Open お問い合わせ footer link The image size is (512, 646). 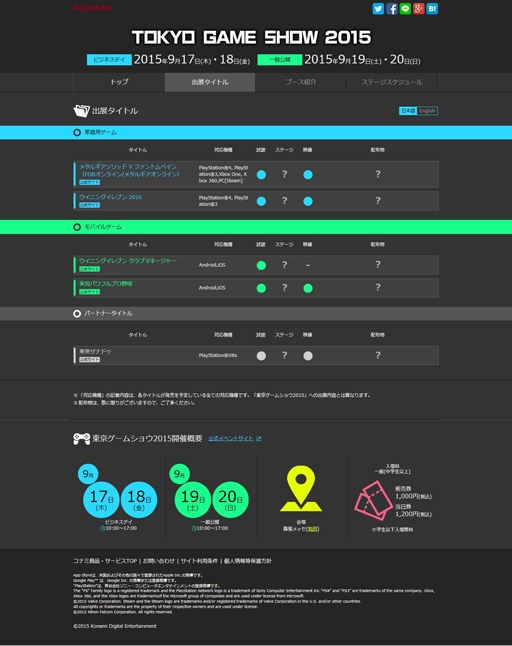coord(159,561)
